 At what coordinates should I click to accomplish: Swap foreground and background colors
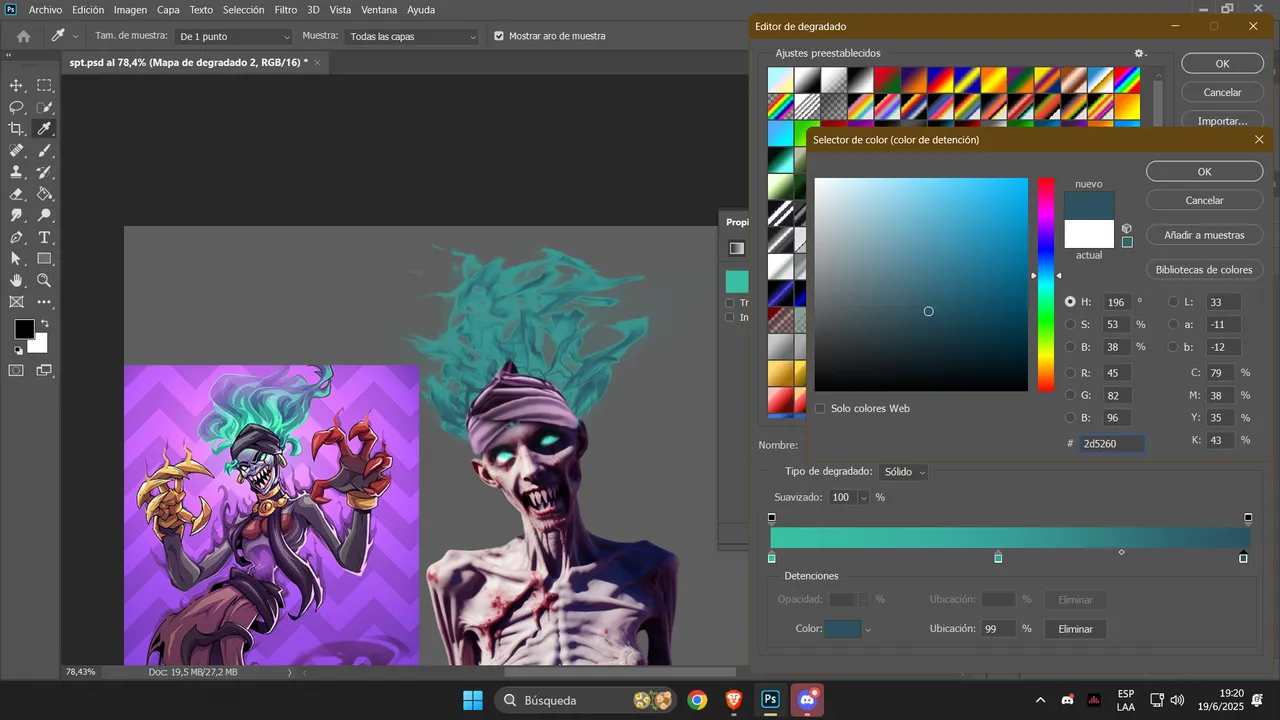44,324
